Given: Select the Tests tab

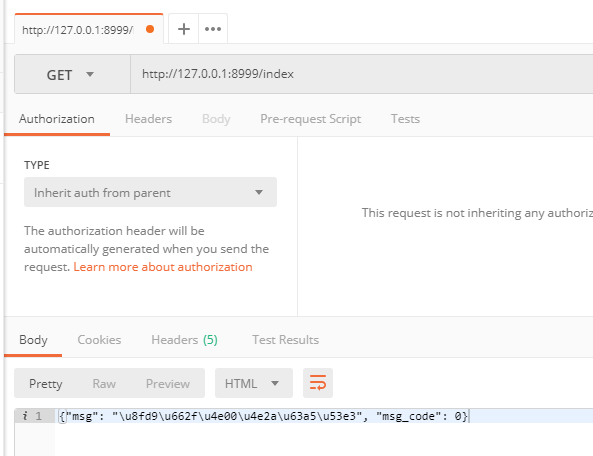Looking at the screenshot, I should 405,119.
